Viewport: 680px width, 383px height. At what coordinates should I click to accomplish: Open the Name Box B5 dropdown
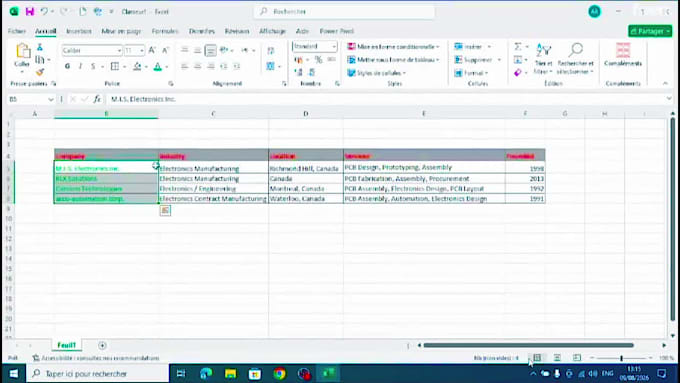pos(51,99)
